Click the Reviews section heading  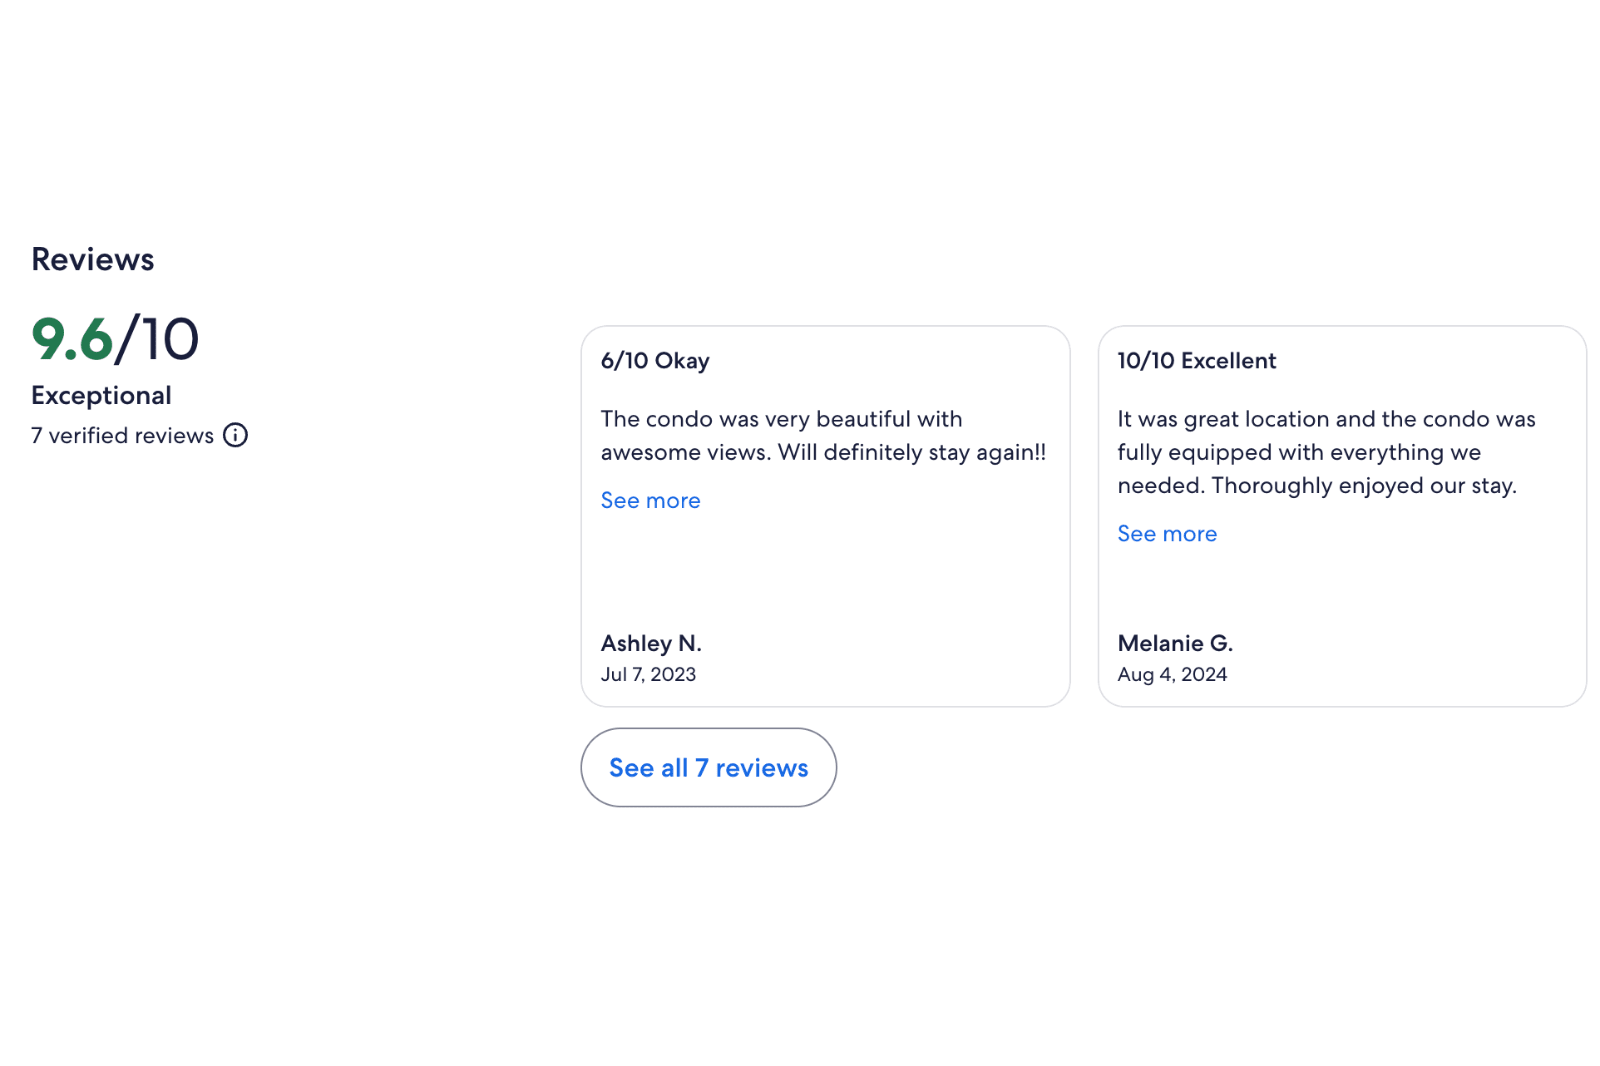93,260
